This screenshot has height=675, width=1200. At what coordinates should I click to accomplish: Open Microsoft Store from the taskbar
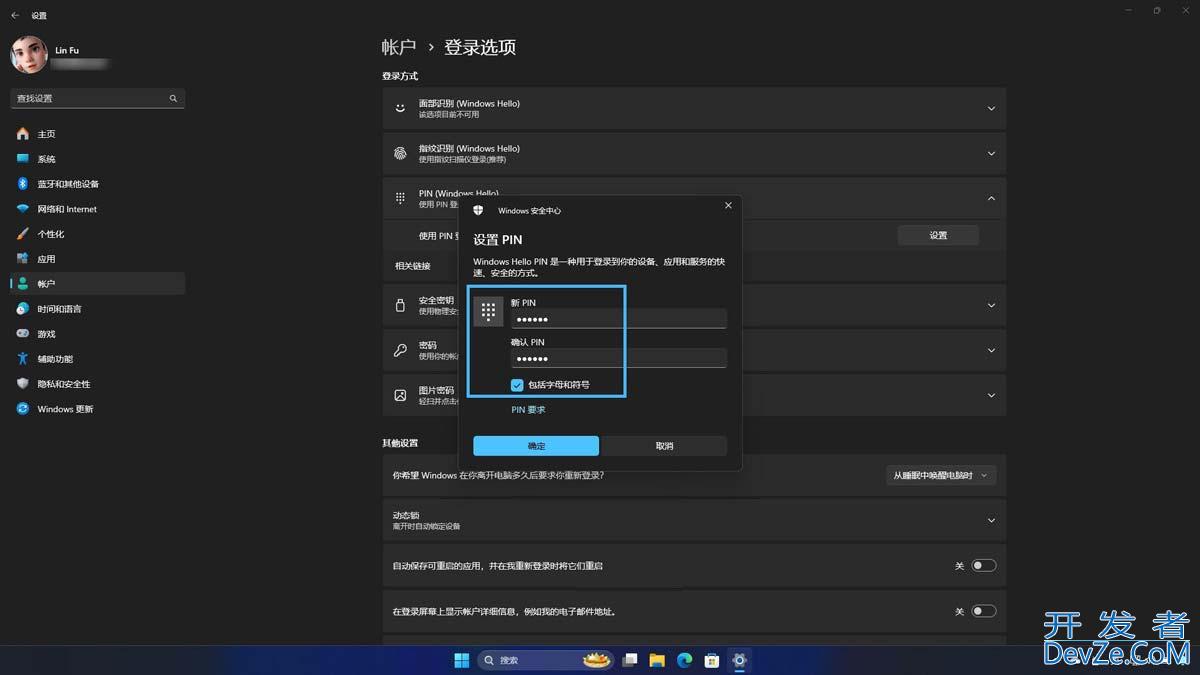[712, 660]
